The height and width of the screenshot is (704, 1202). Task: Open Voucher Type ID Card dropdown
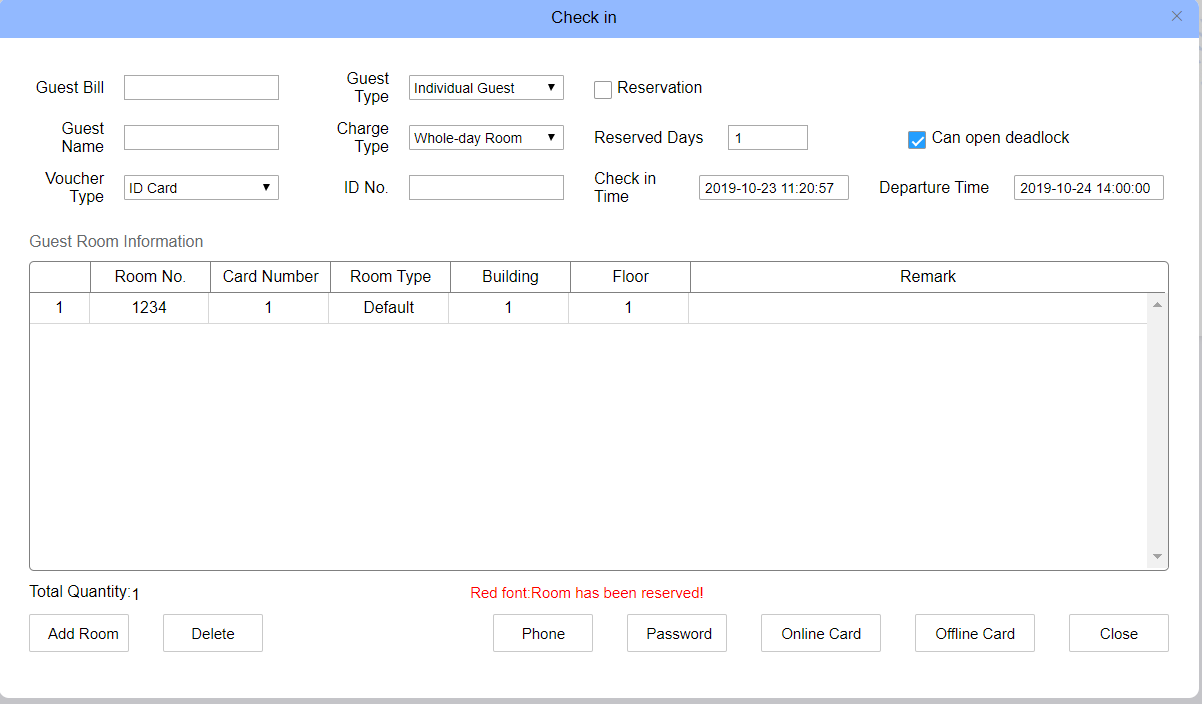(x=201, y=188)
